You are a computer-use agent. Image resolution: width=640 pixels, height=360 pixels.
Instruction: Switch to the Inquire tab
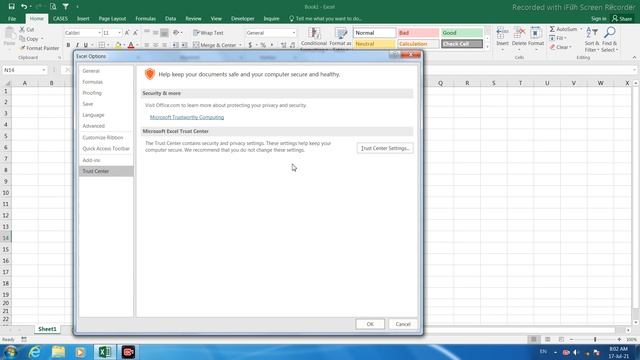click(271, 19)
